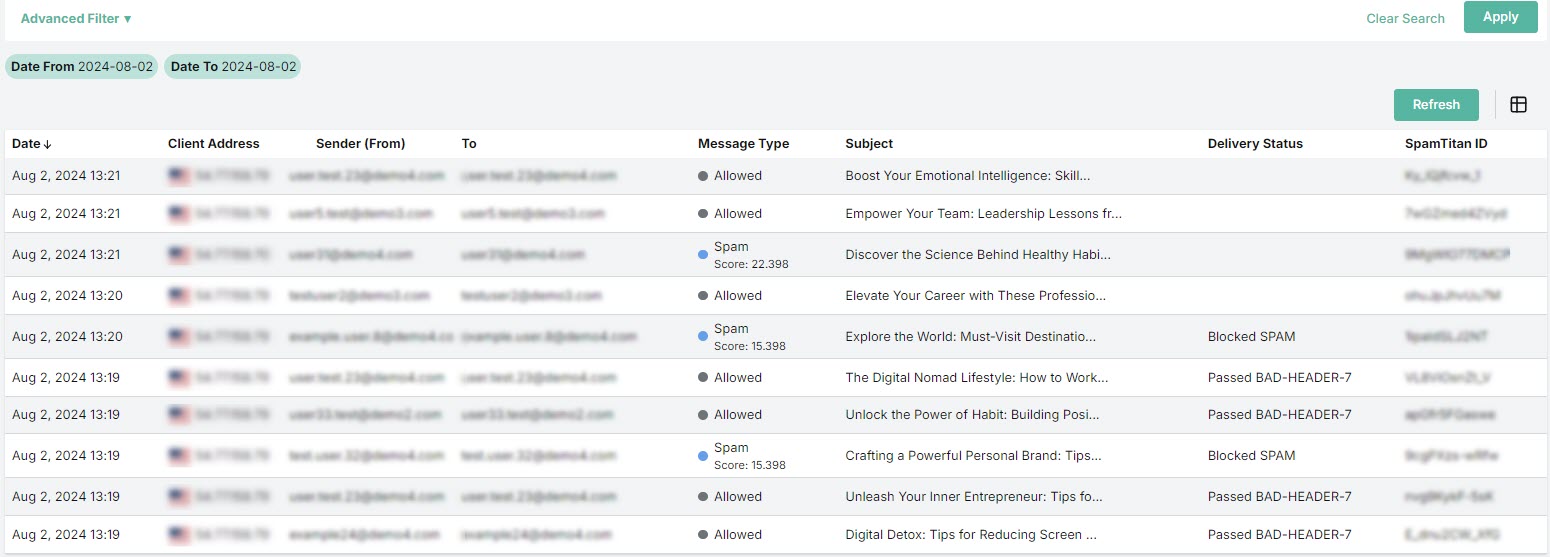
Task: Click the Clear Search link
Action: (x=1405, y=19)
